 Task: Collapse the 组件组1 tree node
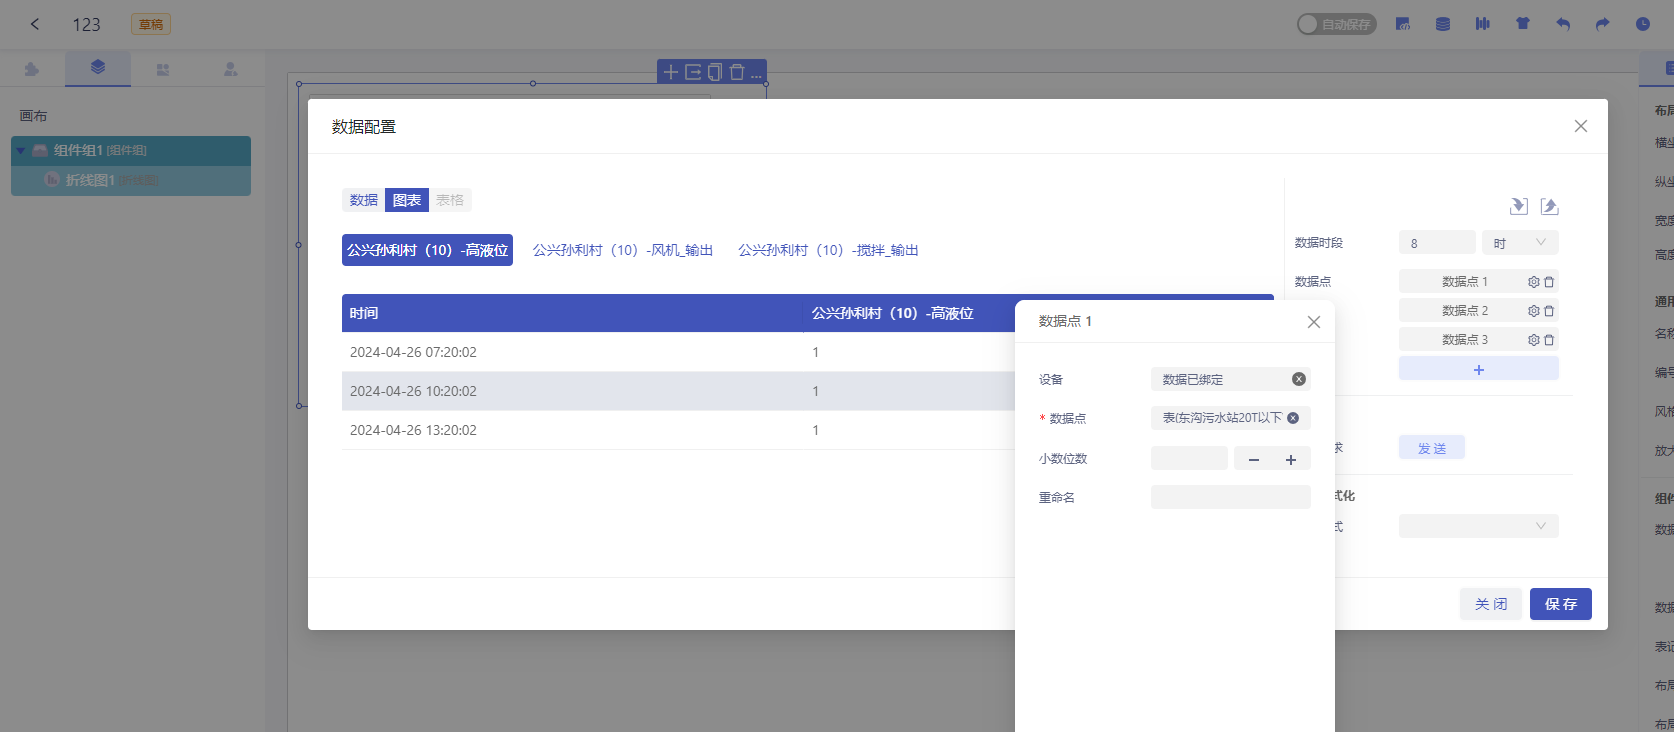coord(20,151)
